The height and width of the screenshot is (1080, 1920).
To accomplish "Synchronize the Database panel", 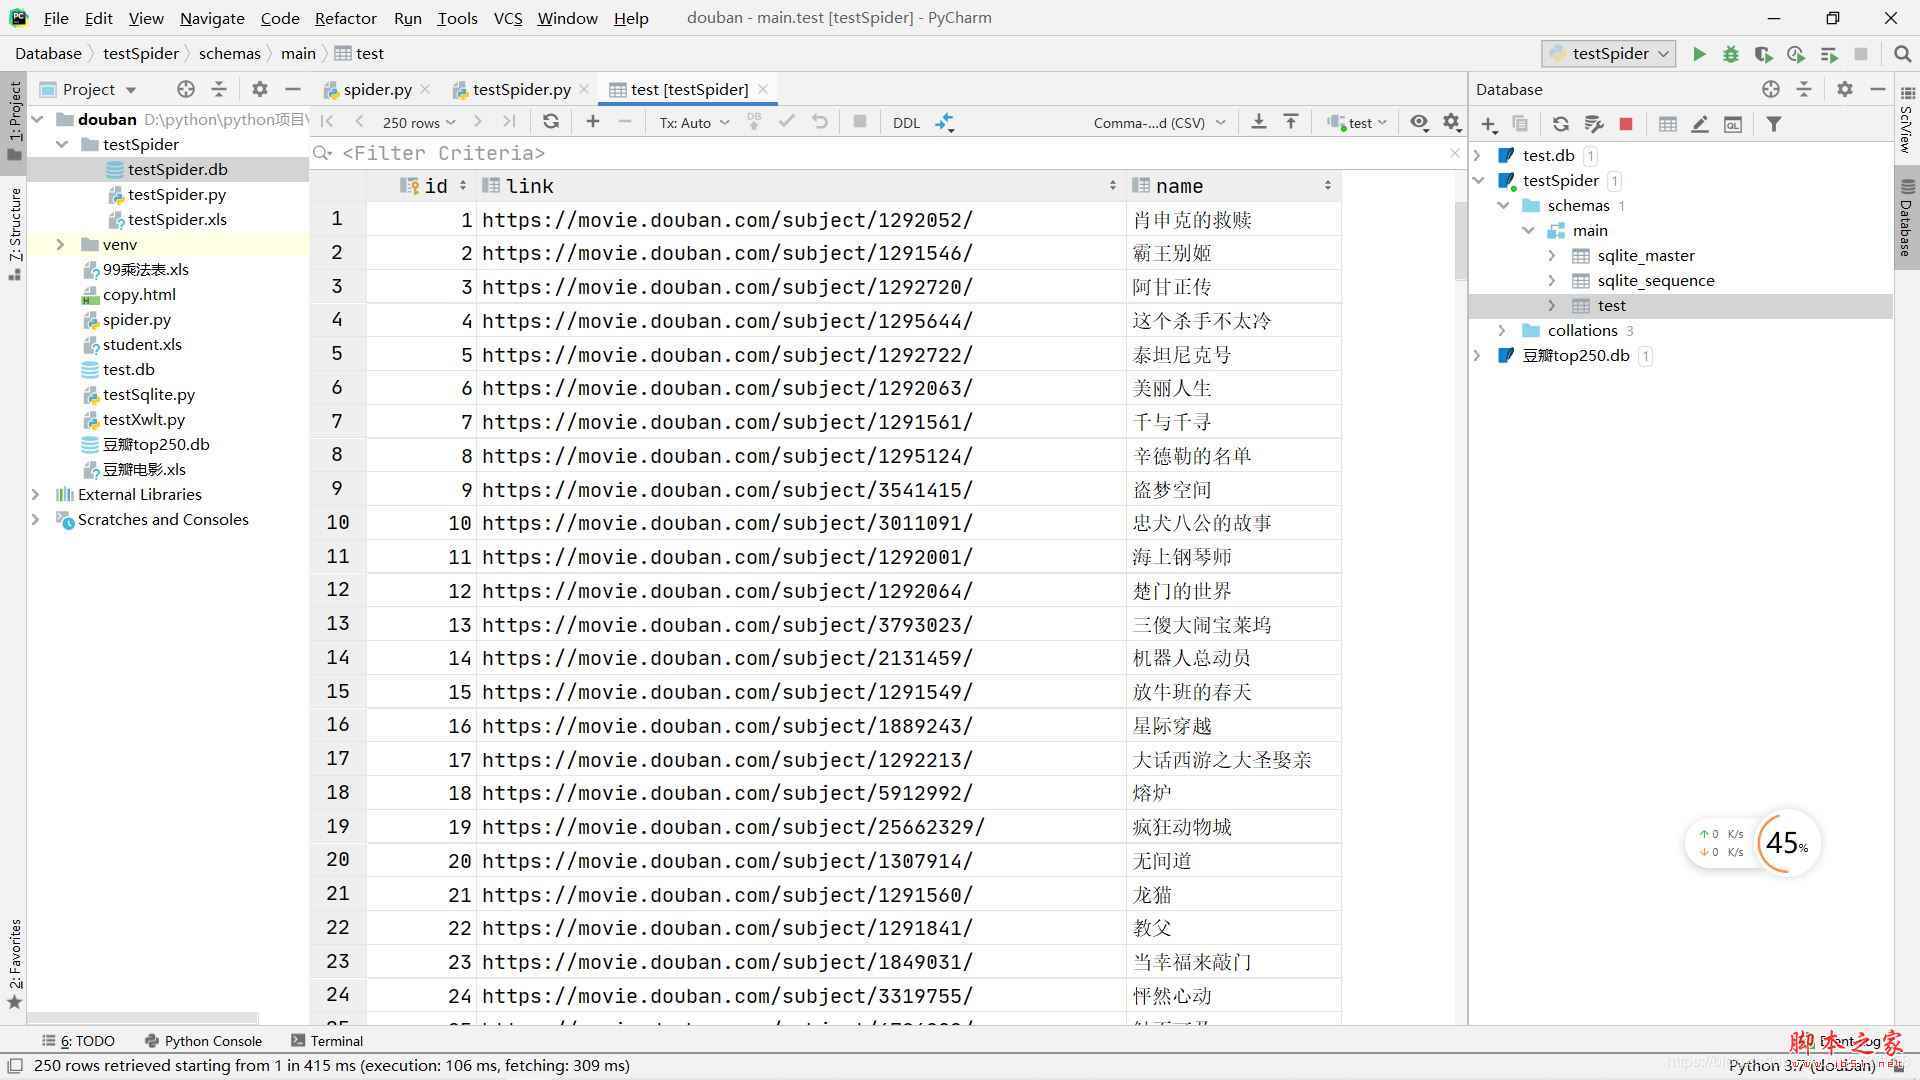I will tap(1560, 123).
